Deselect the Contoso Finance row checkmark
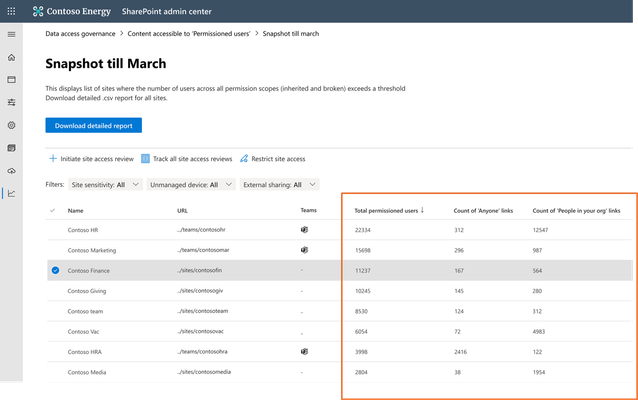The width and height of the screenshot is (638, 400). pyautogui.click(x=55, y=270)
